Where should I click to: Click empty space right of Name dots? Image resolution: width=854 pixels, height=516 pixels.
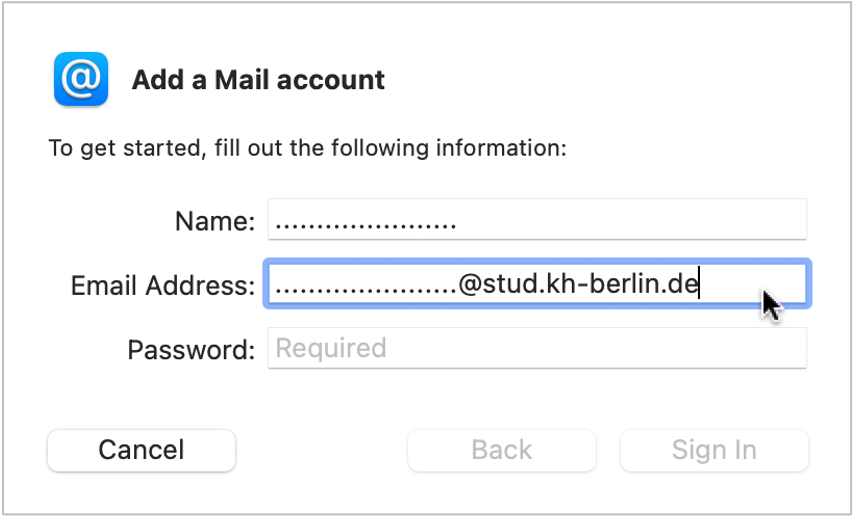coord(631,219)
